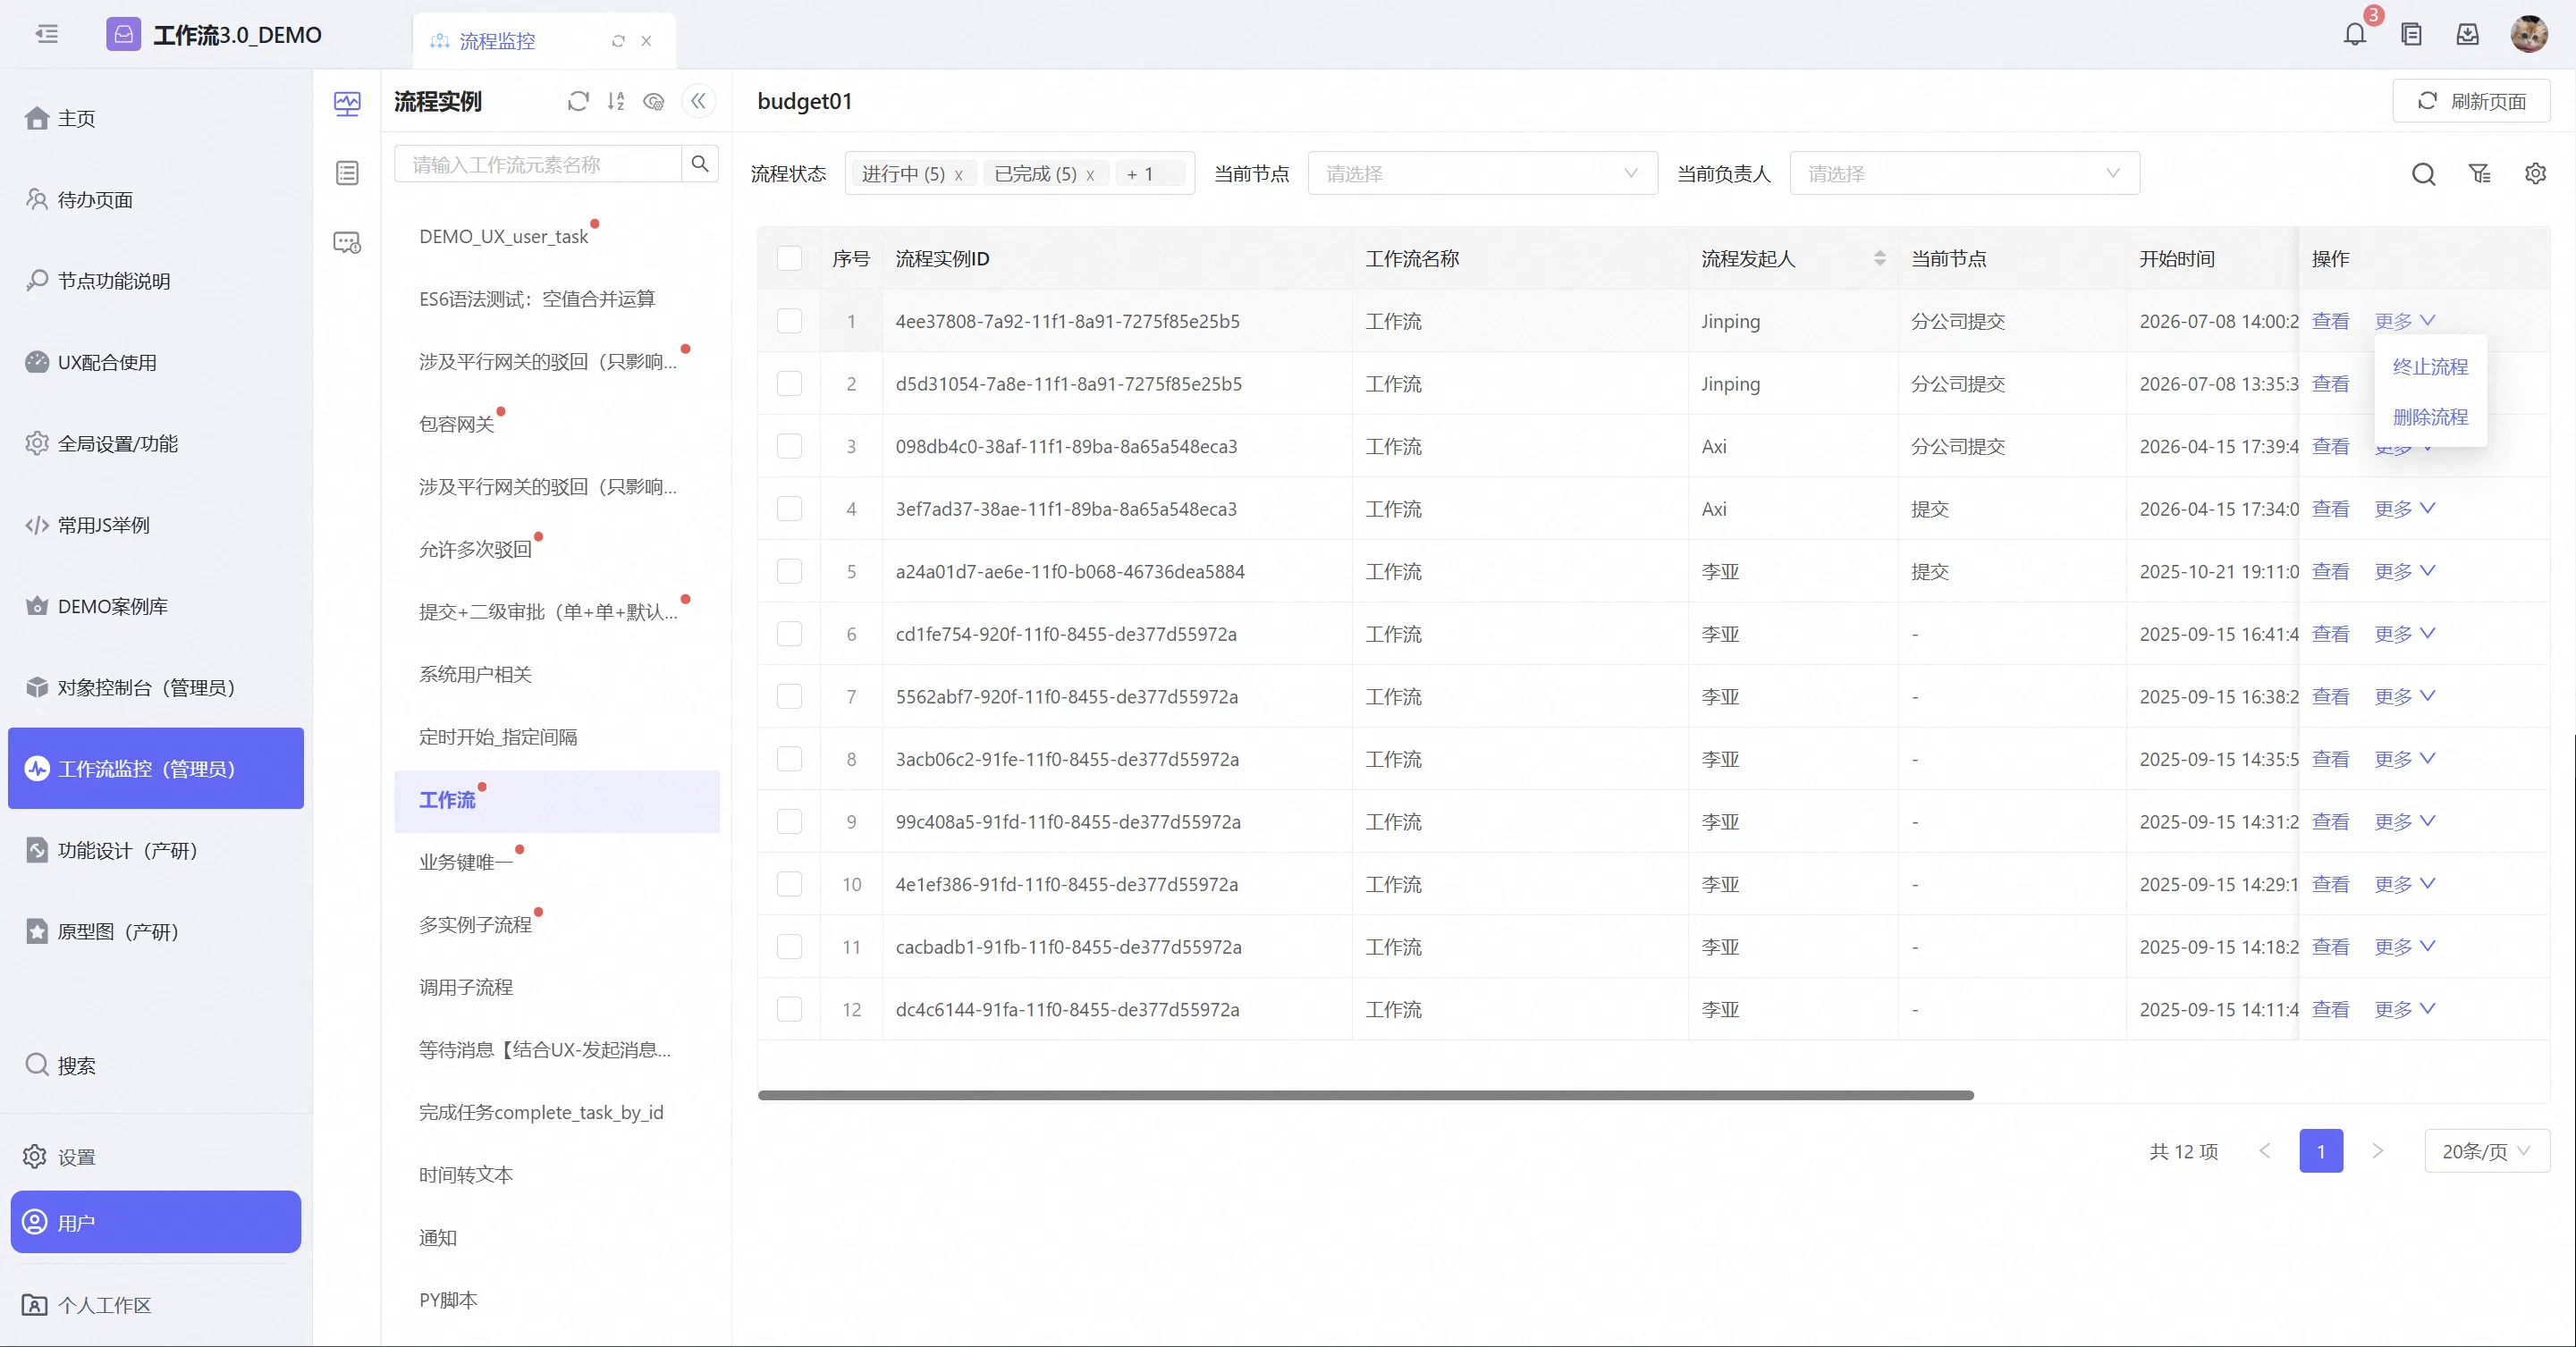Click the A-Z sort icon in 流程实例 panel
The width and height of the screenshot is (2576, 1347).
(x=616, y=101)
